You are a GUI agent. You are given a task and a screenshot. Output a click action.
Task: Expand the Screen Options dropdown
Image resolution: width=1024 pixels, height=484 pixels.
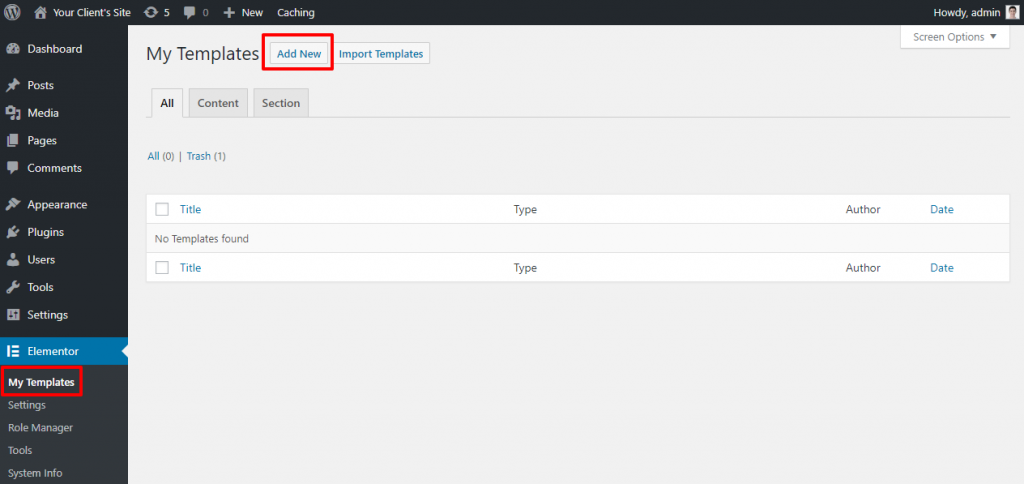pyautogui.click(x=955, y=37)
